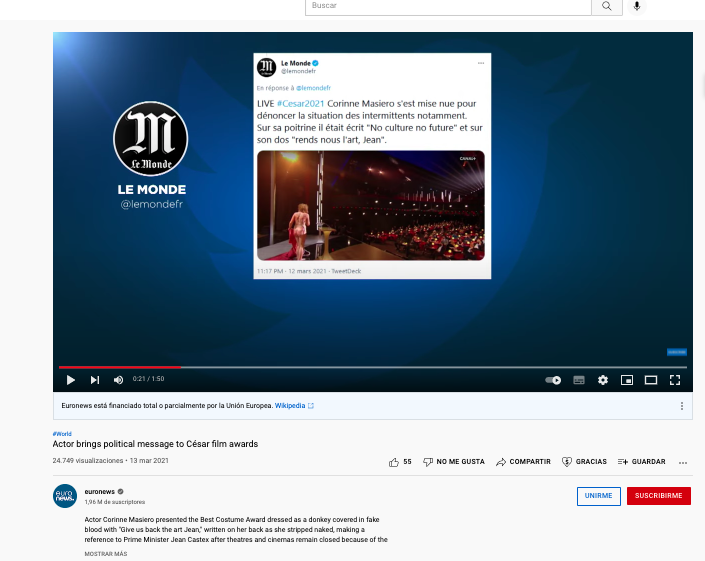Click the view count and date text

[111, 461]
